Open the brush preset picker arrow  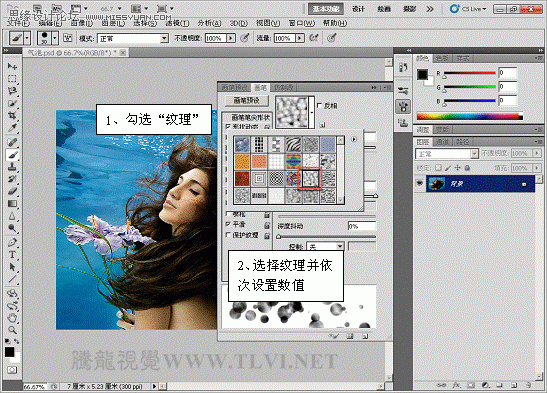[55, 38]
